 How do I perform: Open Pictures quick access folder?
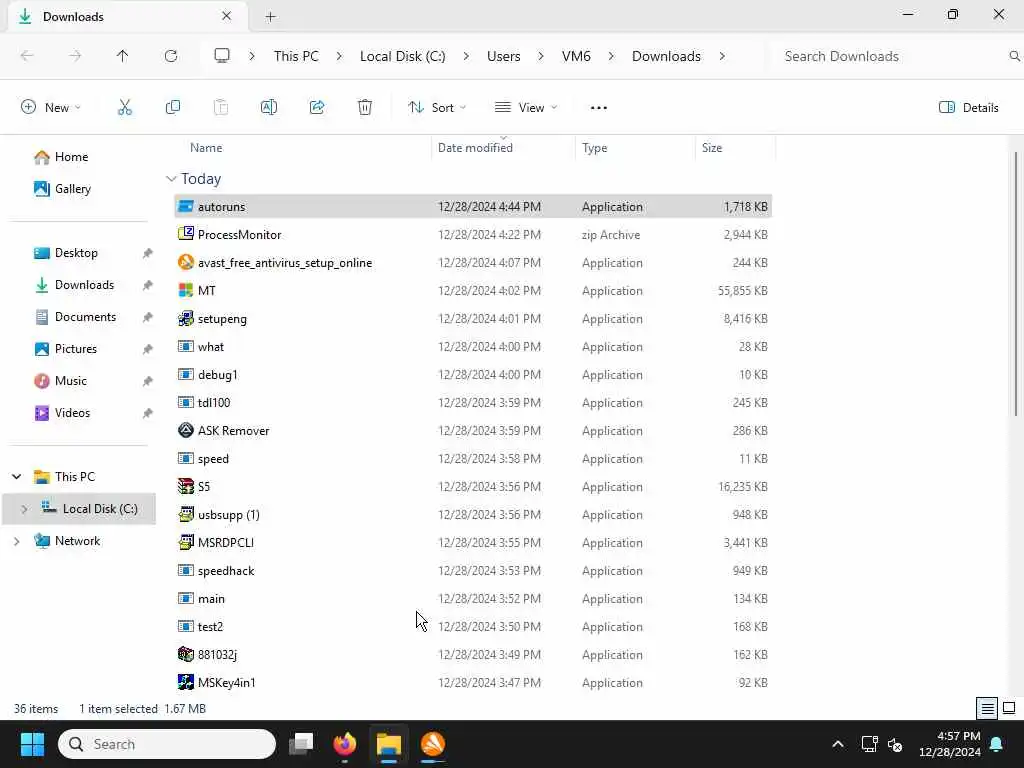75,349
